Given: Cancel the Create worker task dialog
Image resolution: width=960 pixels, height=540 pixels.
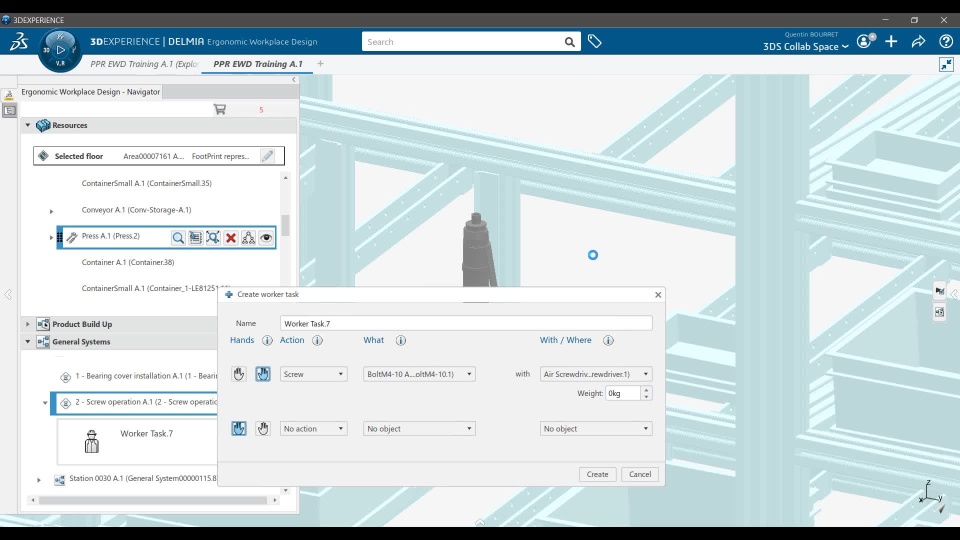Looking at the screenshot, I should (x=640, y=474).
